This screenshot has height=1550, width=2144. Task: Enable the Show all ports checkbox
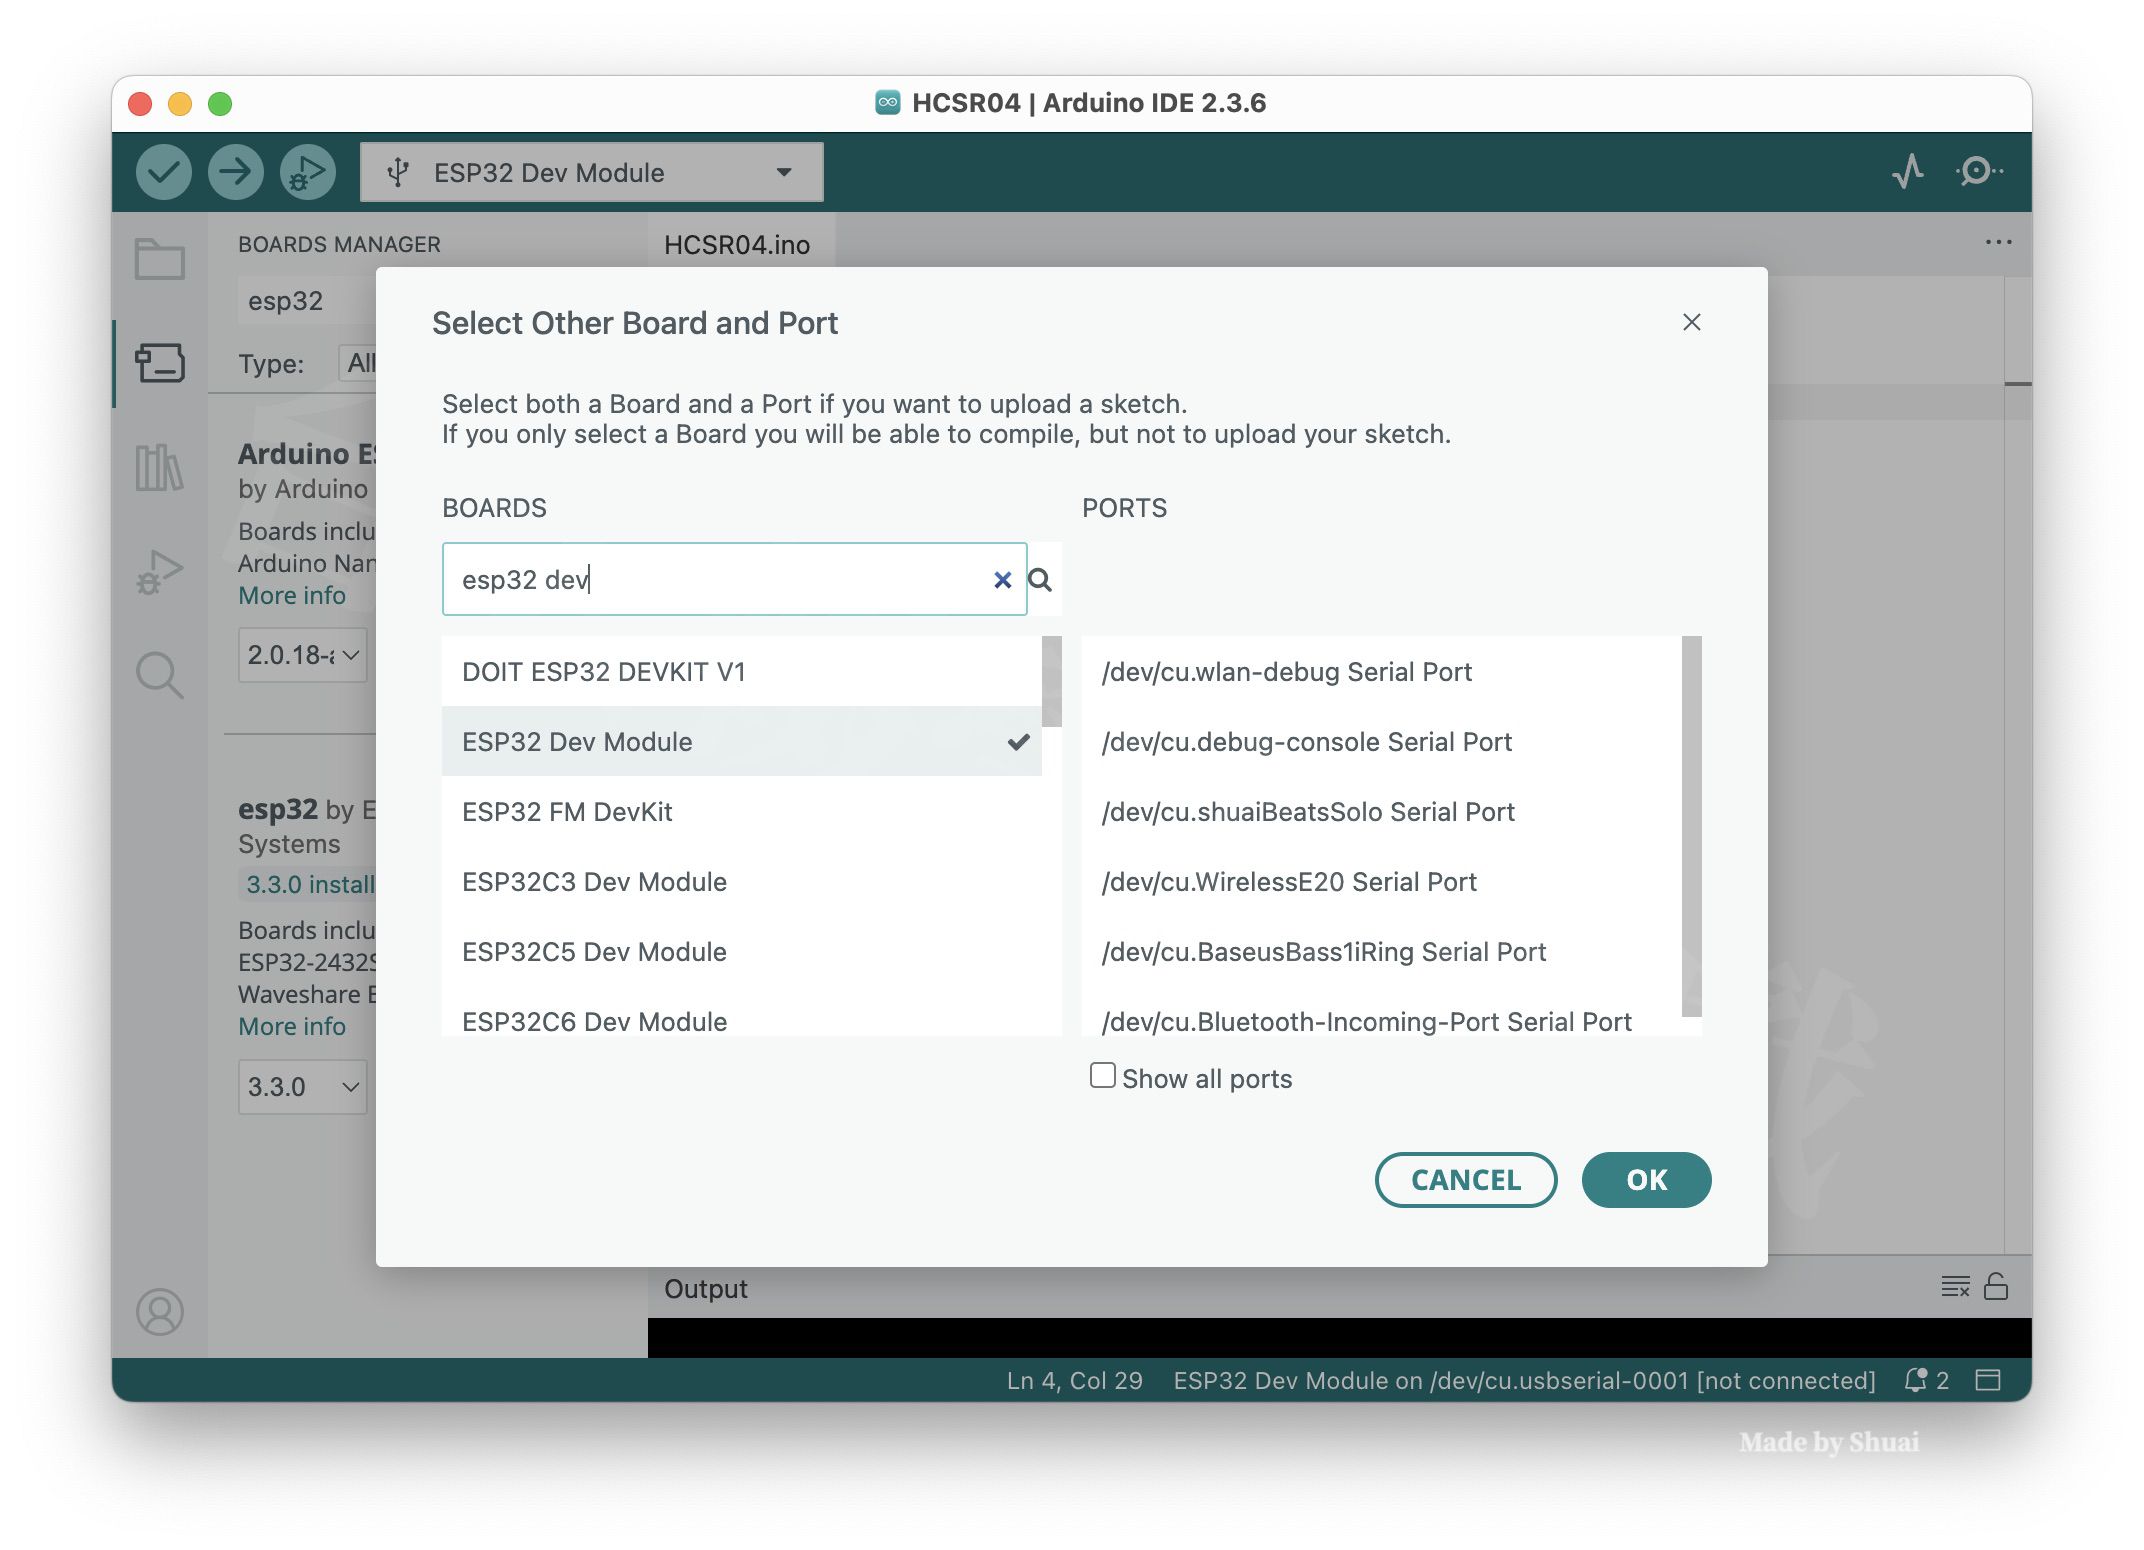[1102, 1076]
